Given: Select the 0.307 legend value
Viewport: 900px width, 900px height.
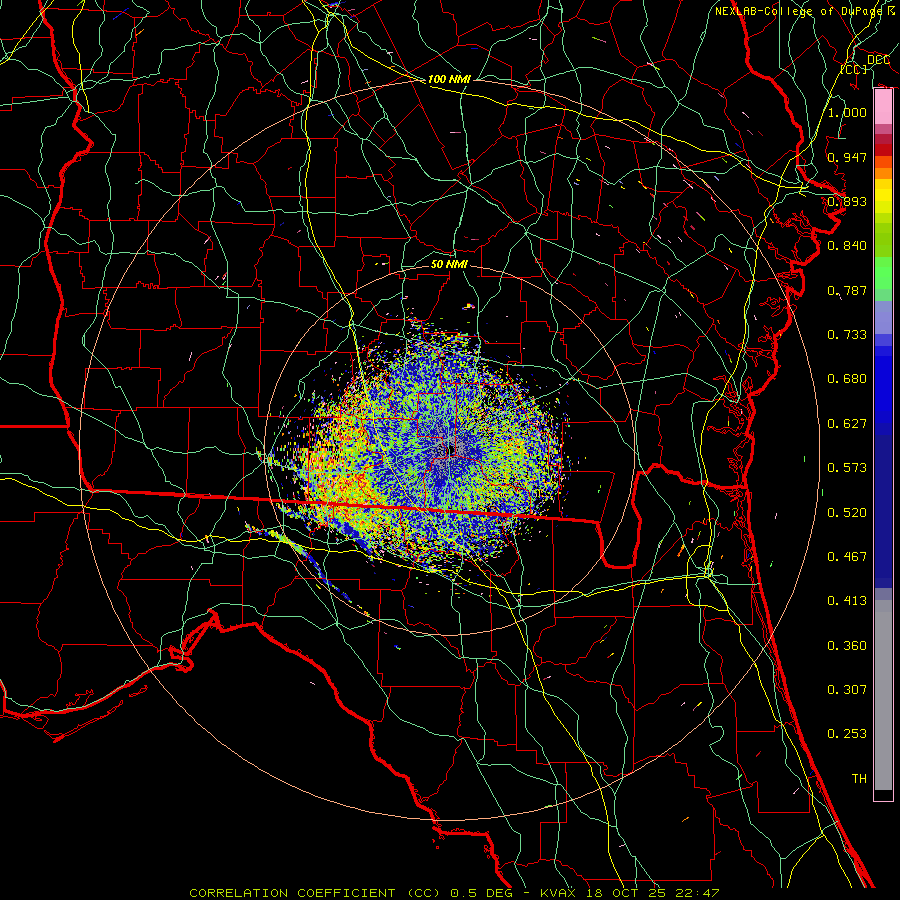Looking at the screenshot, I should [x=847, y=689].
